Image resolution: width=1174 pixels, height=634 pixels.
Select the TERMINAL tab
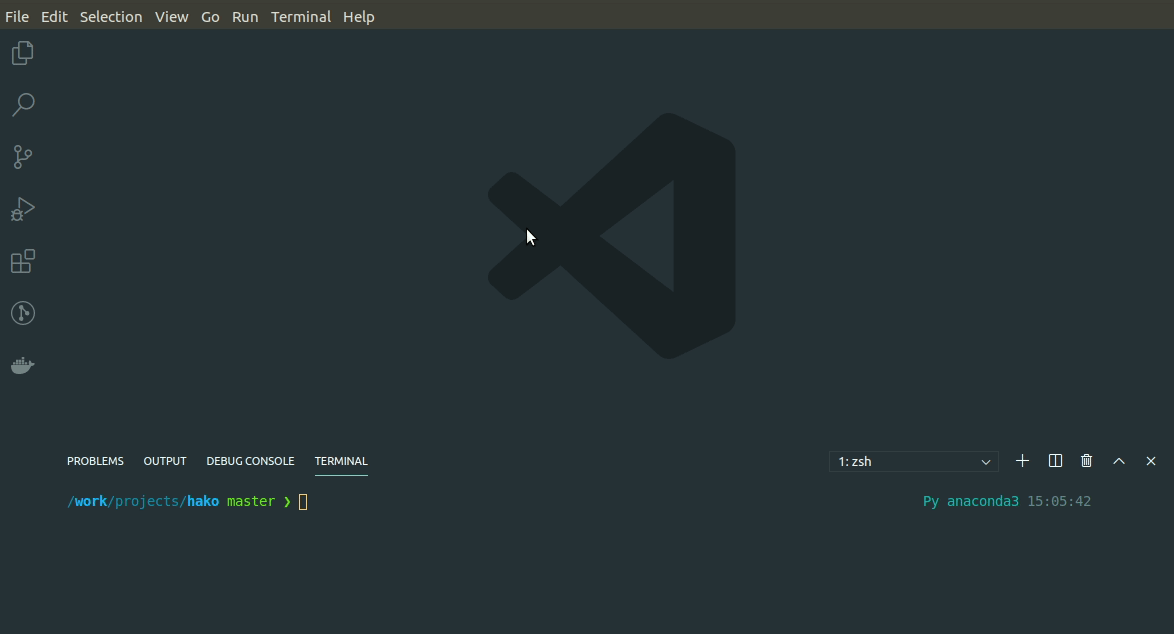coord(341,461)
